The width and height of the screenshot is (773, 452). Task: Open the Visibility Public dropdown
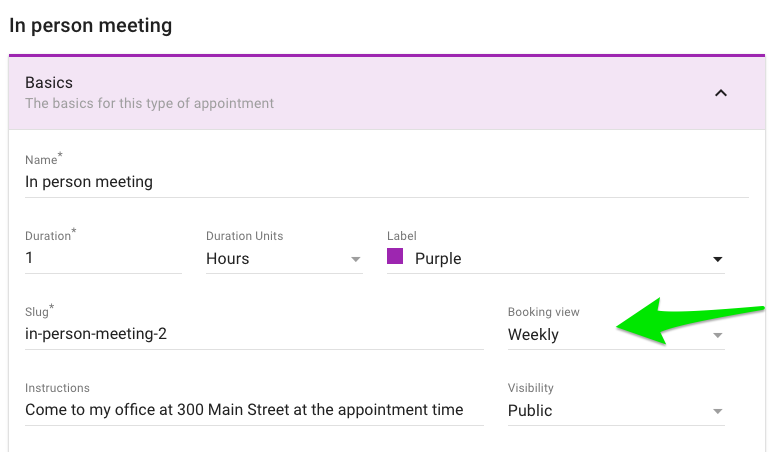pyautogui.click(x=616, y=411)
